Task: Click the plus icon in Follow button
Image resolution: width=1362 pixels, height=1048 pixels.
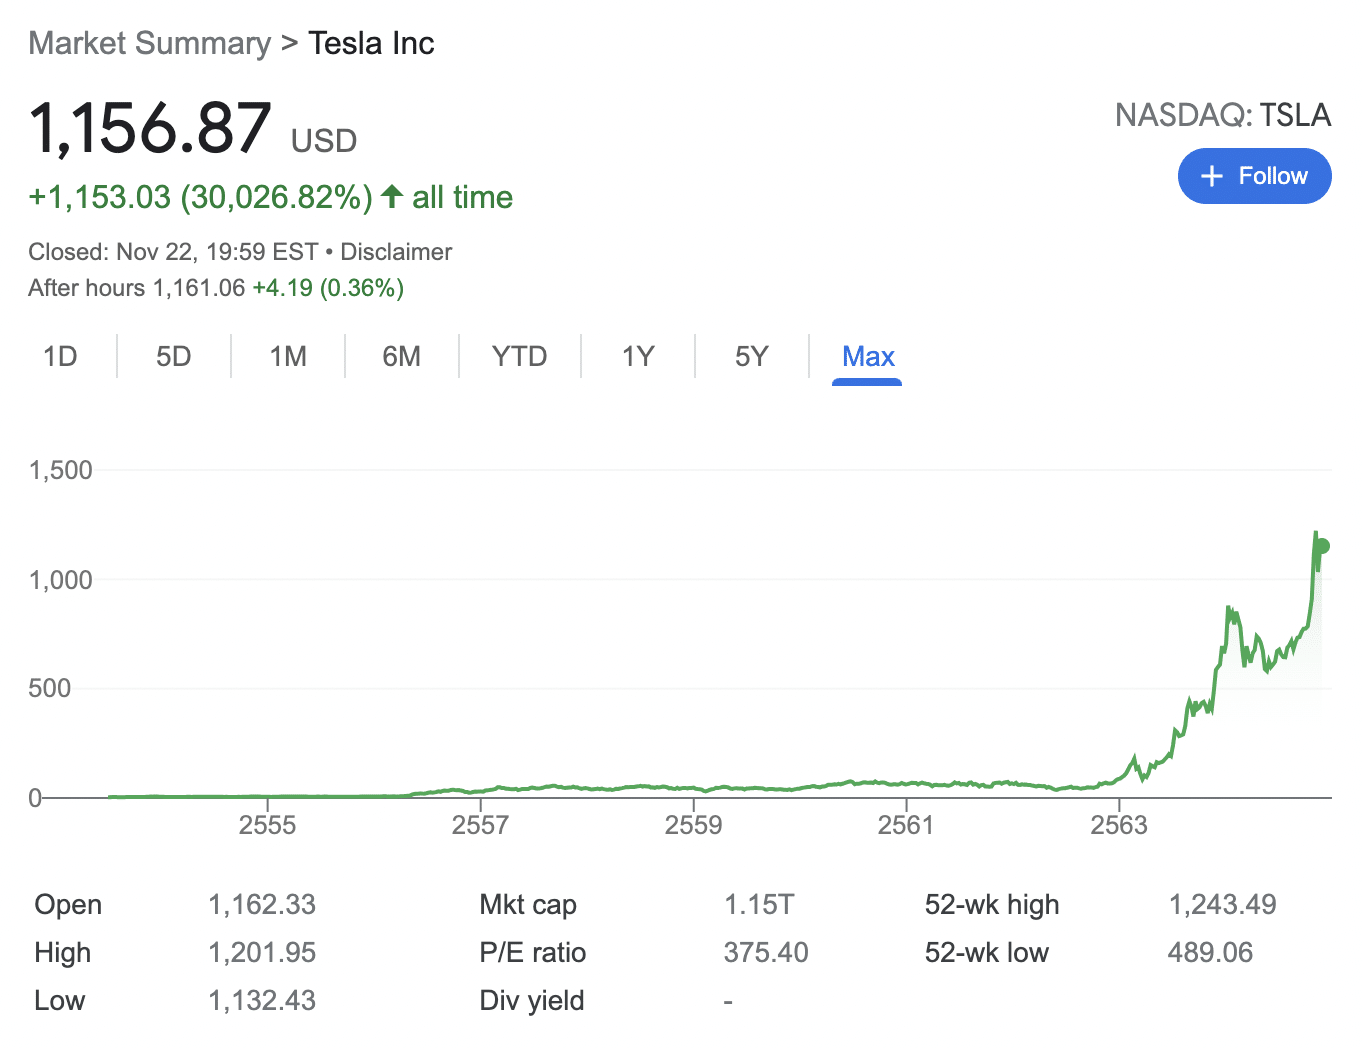Action: pos(1212,176)
